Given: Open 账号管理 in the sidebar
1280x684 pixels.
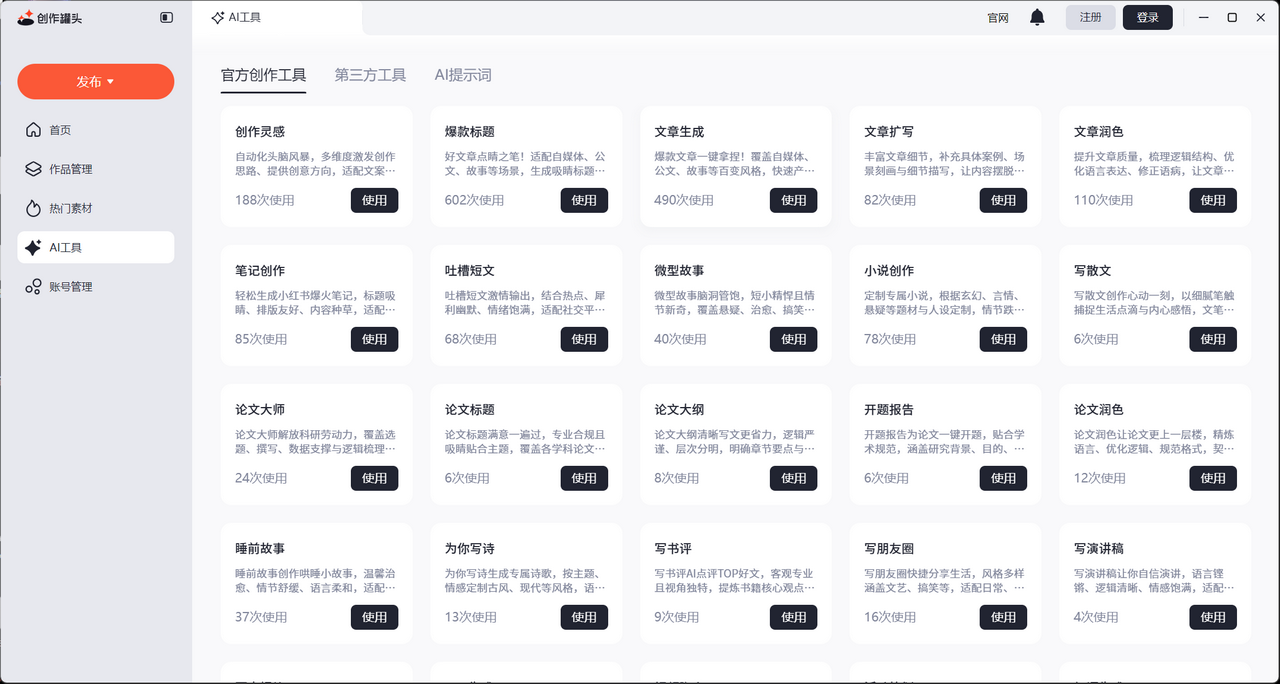Looking at the screenshot, I should [x=35, y=286].
